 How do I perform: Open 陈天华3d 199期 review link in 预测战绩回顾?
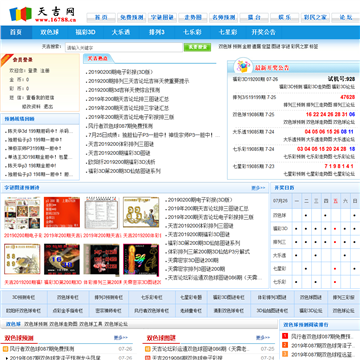[40, 131]
